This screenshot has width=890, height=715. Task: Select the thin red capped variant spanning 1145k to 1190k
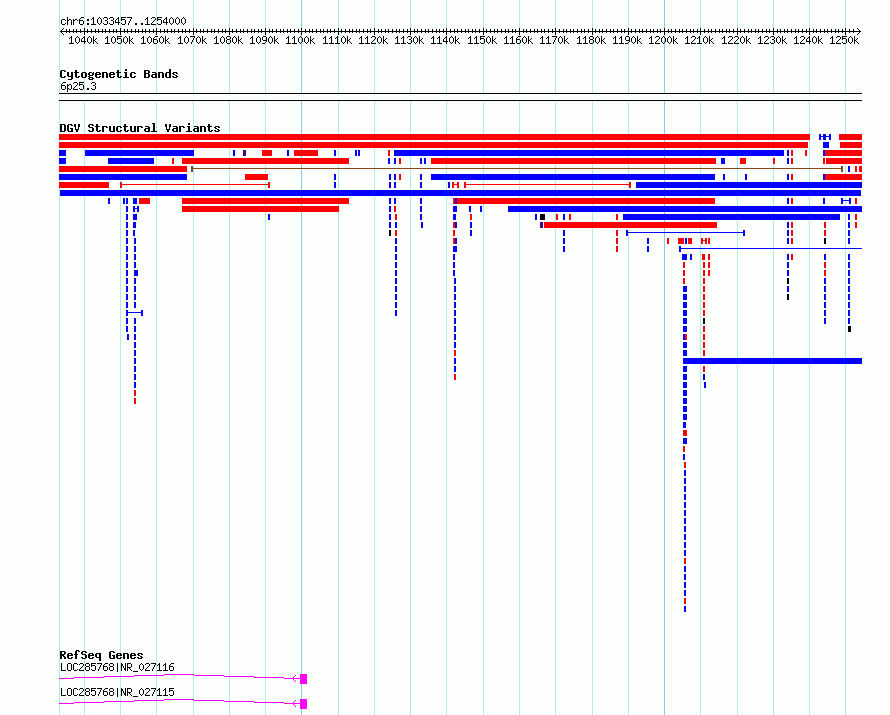click(548, 185)
